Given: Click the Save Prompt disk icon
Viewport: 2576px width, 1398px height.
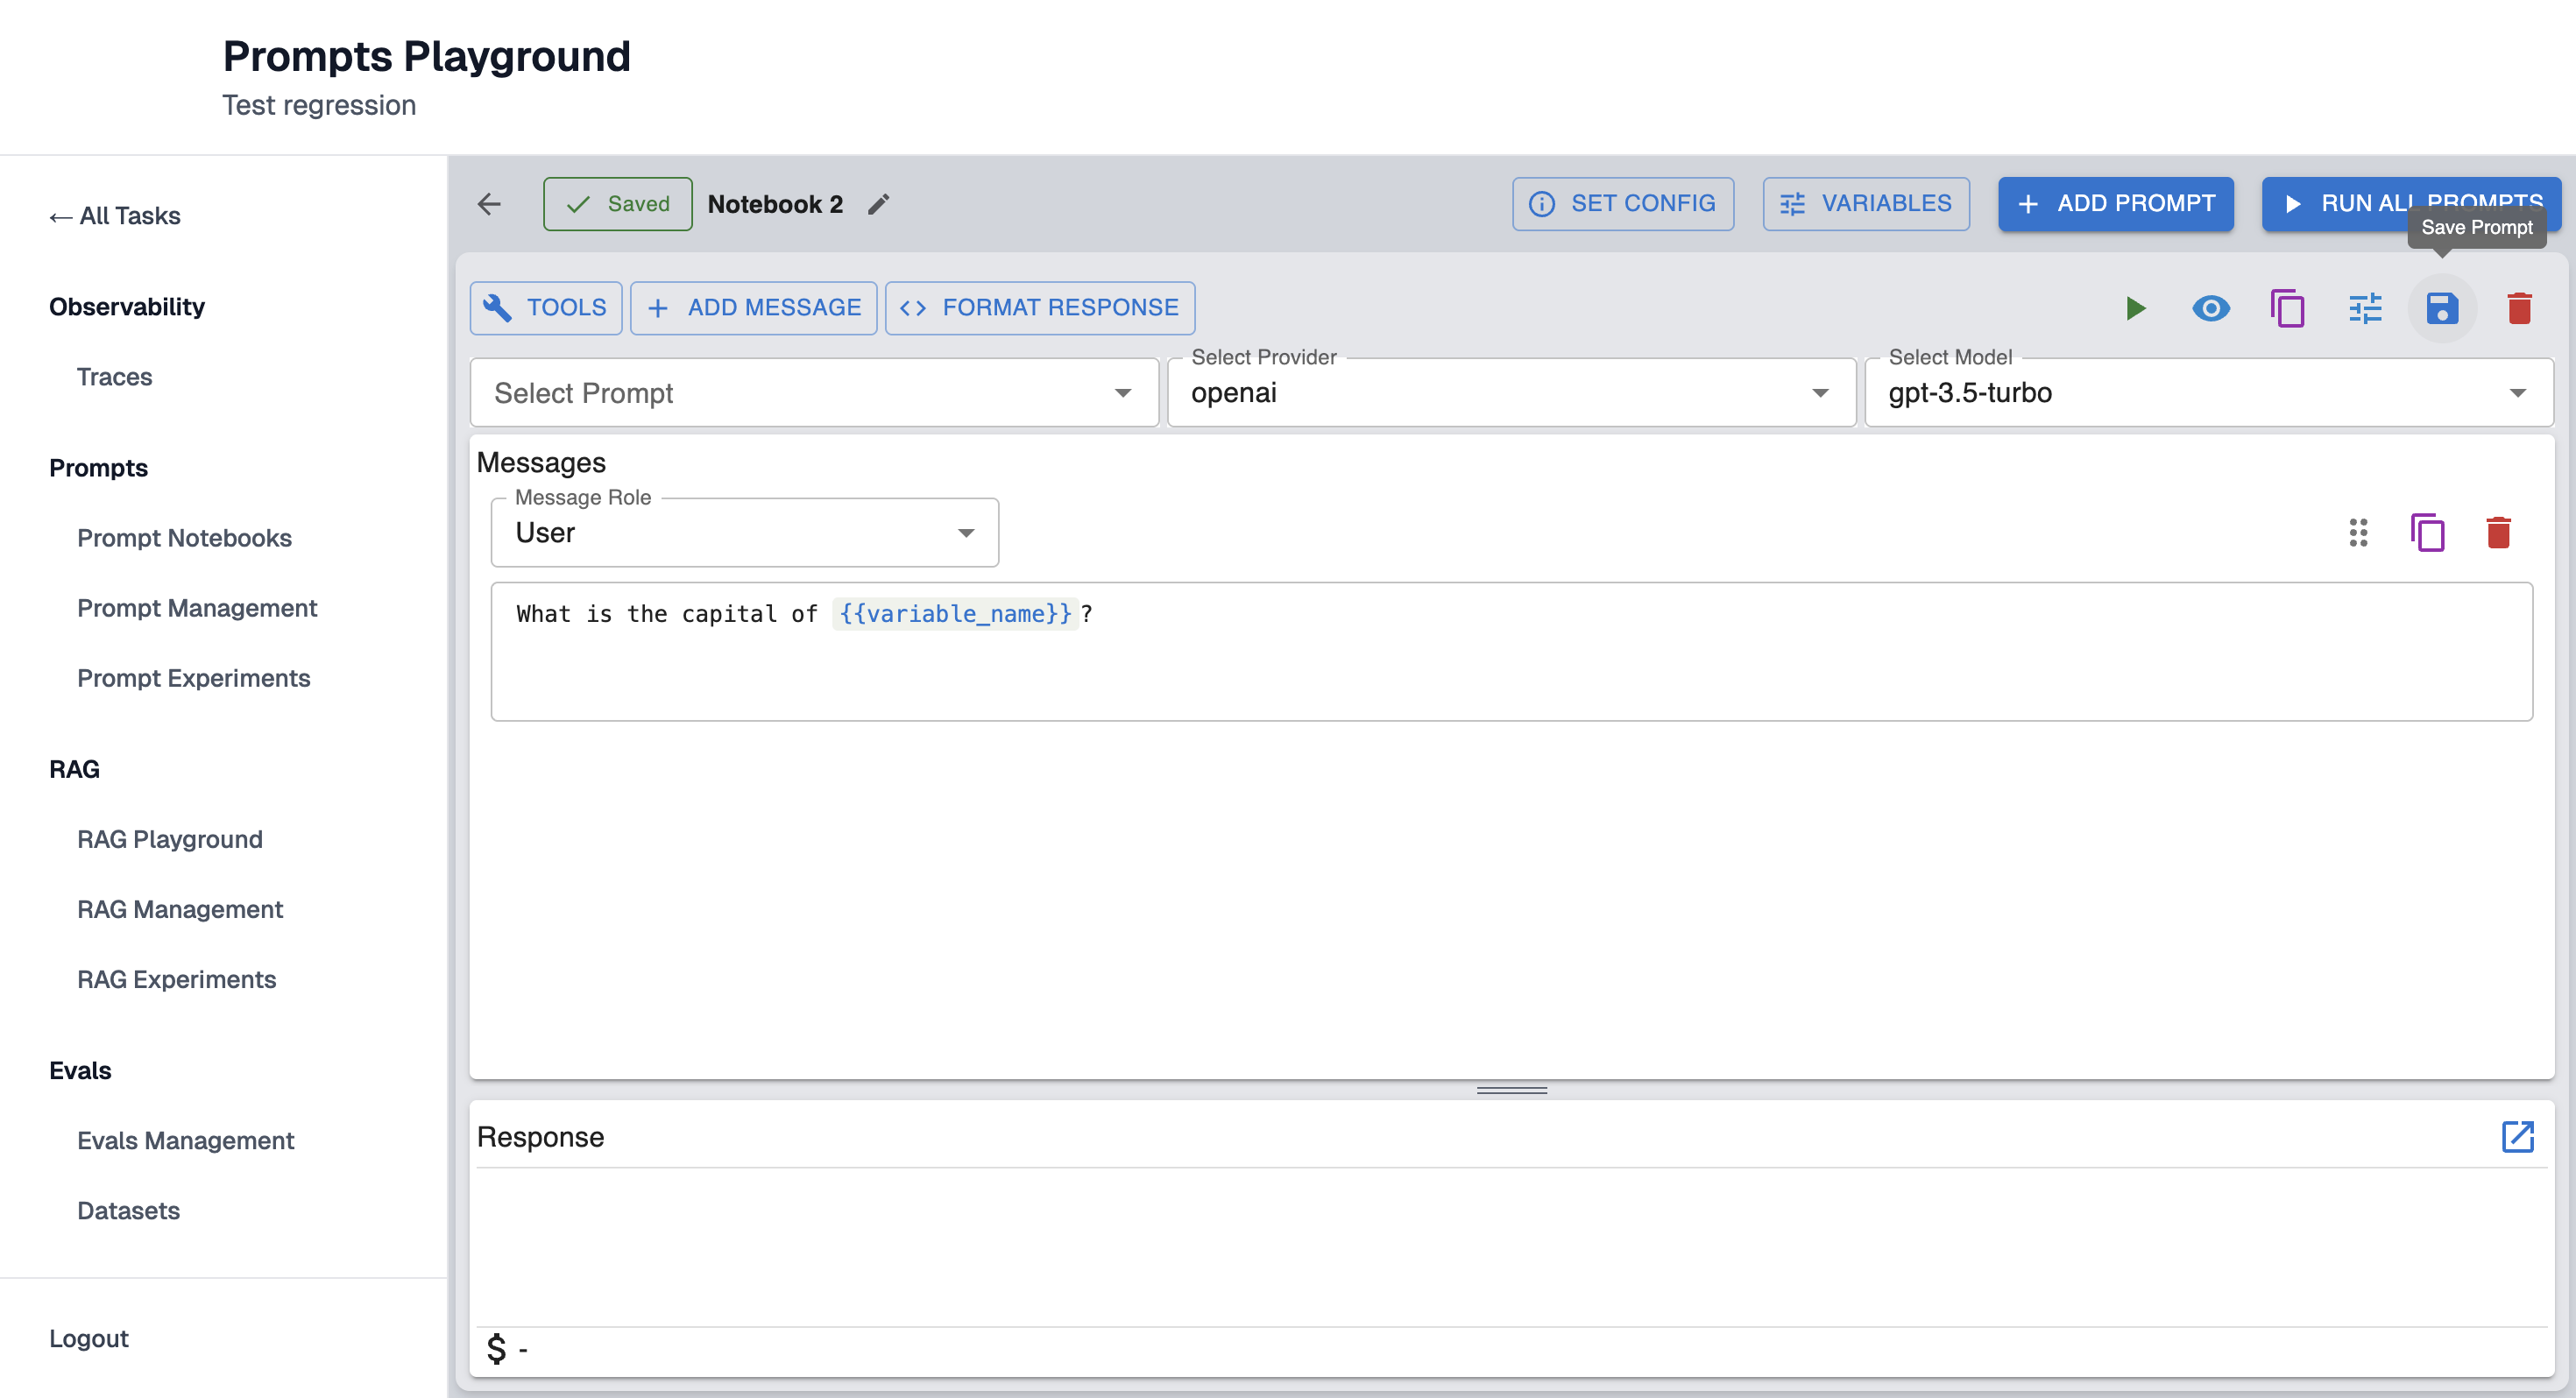Looking at the screenshot, I should point(2441,308).
